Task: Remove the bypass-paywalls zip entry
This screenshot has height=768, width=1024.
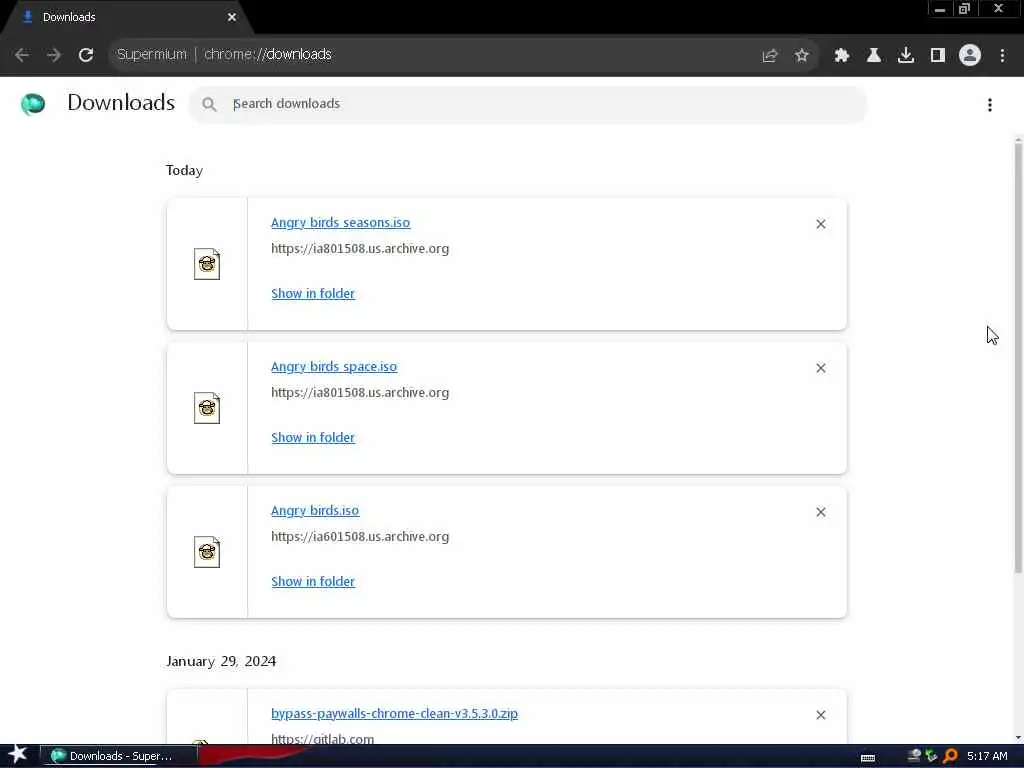Action: tap(820, 715)
